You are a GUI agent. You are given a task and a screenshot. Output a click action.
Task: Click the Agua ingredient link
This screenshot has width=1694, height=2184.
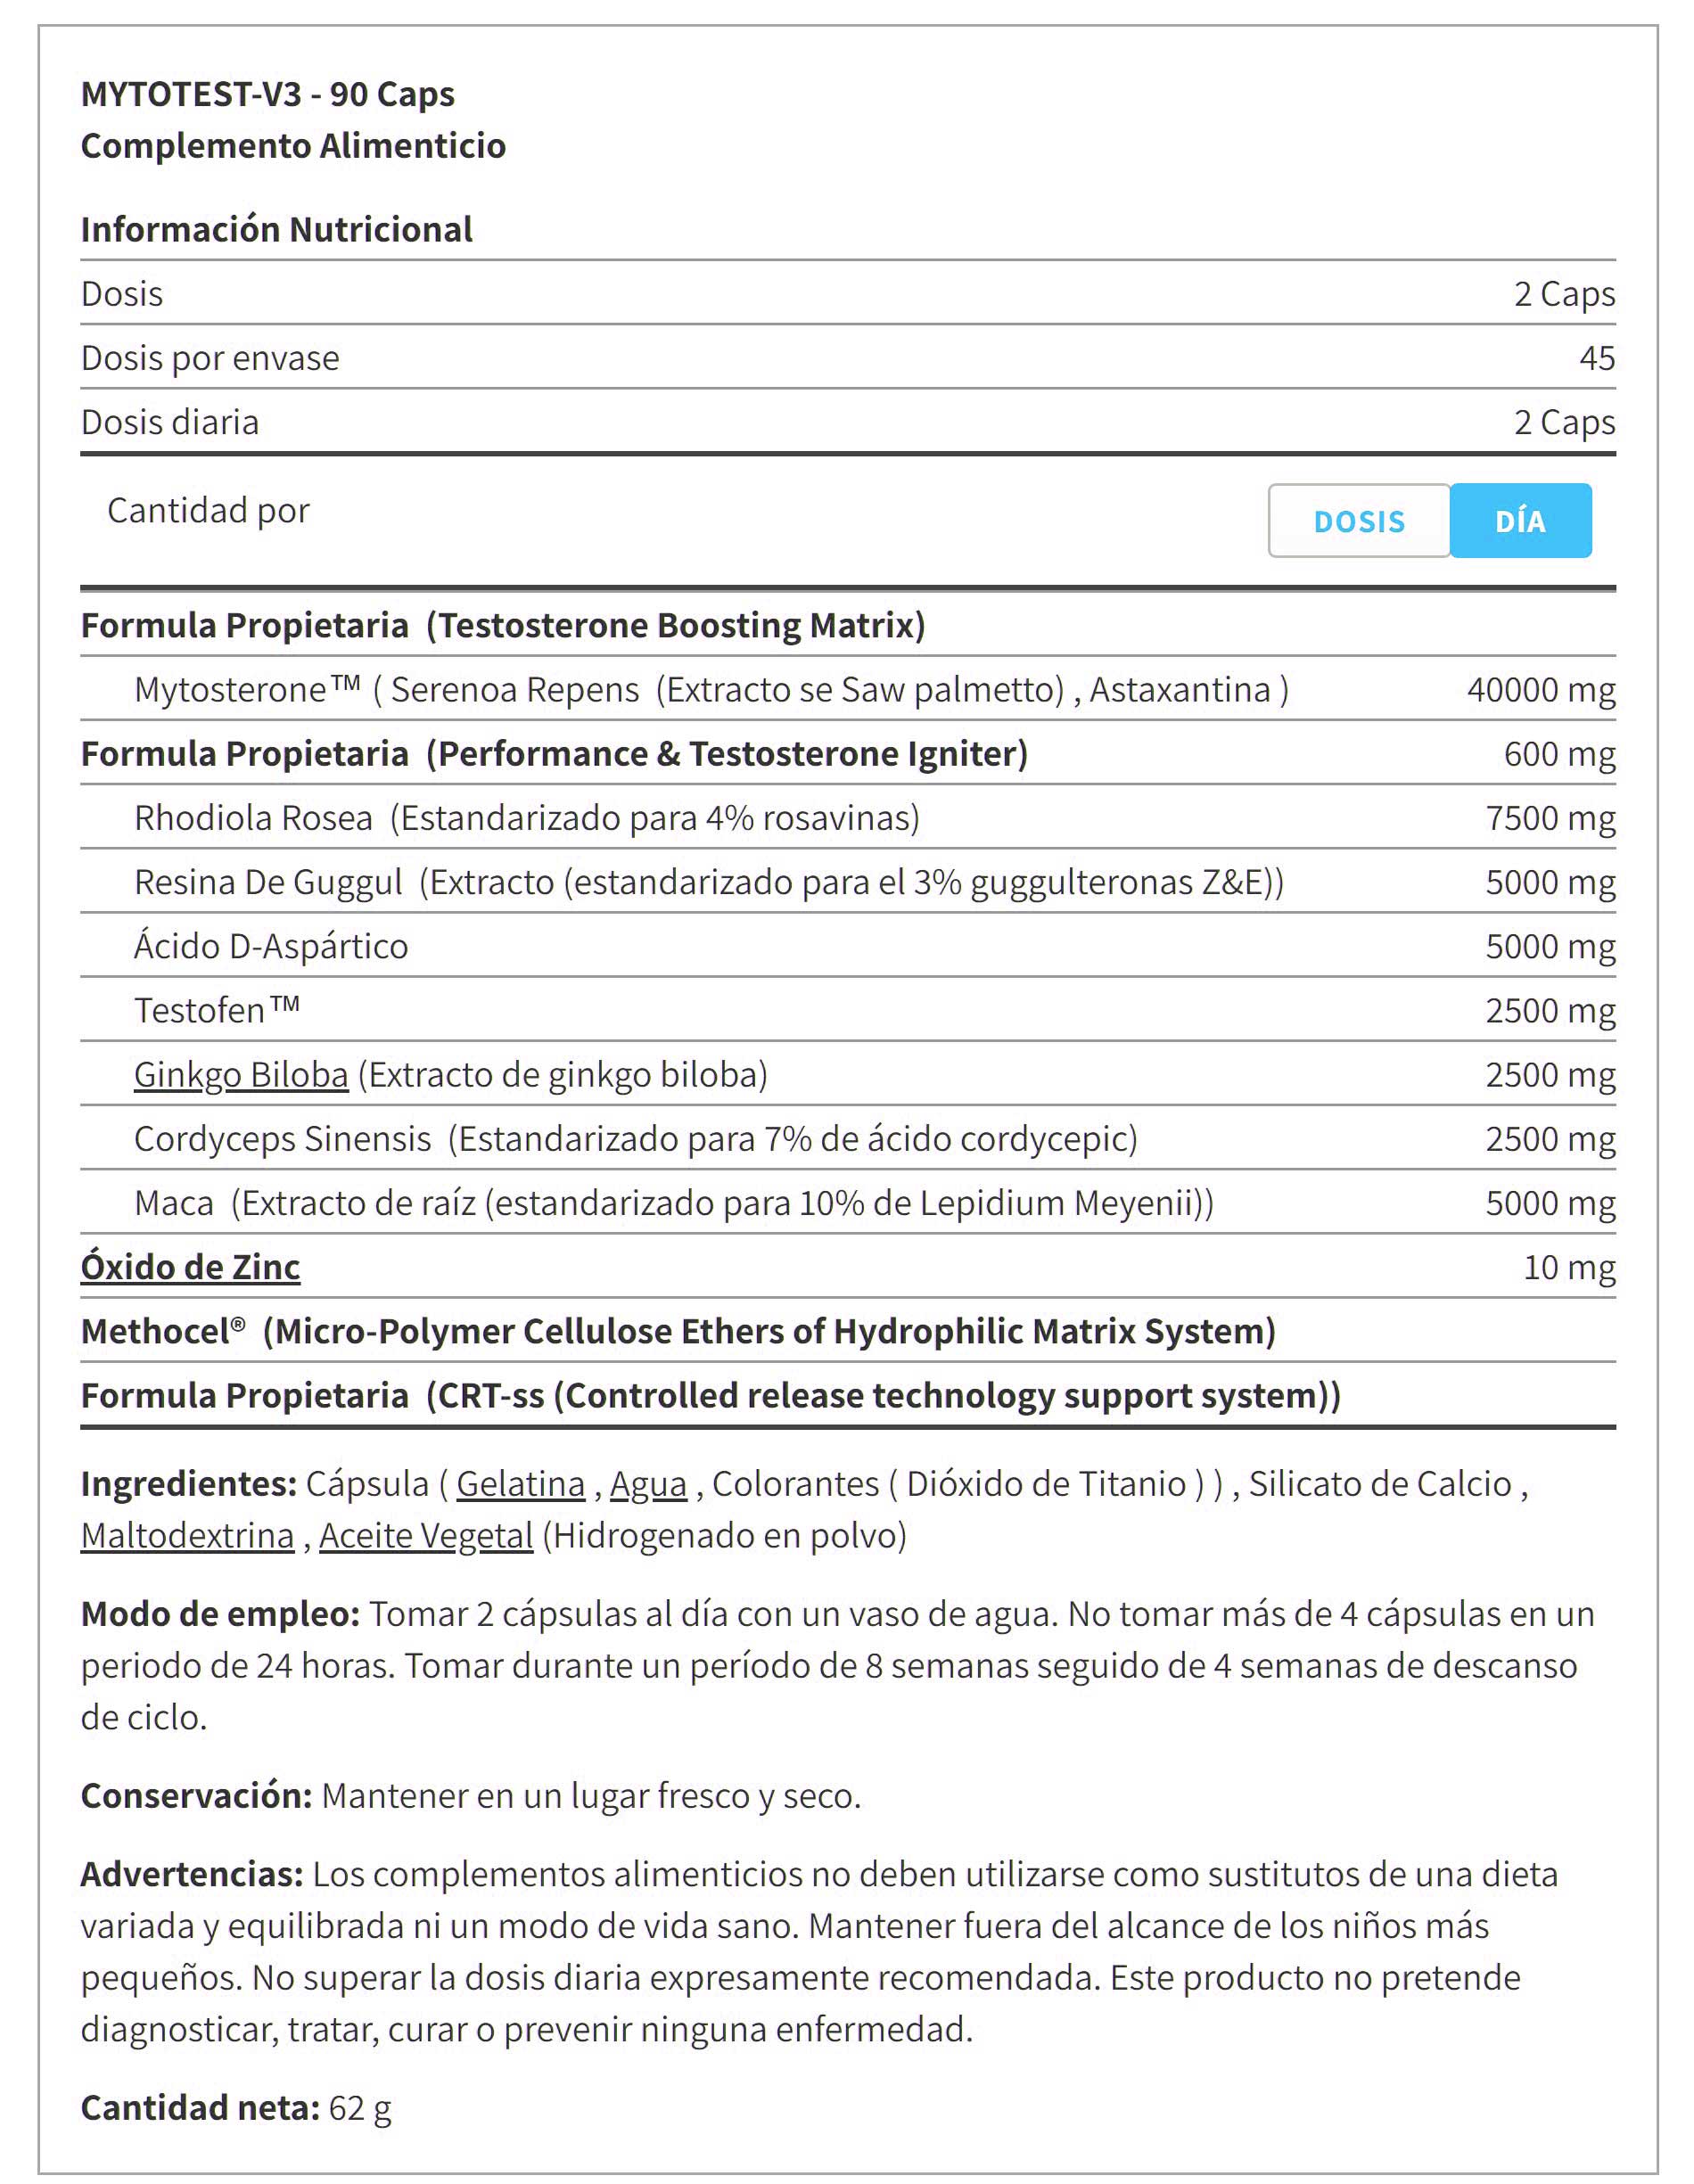(648, 1483)
